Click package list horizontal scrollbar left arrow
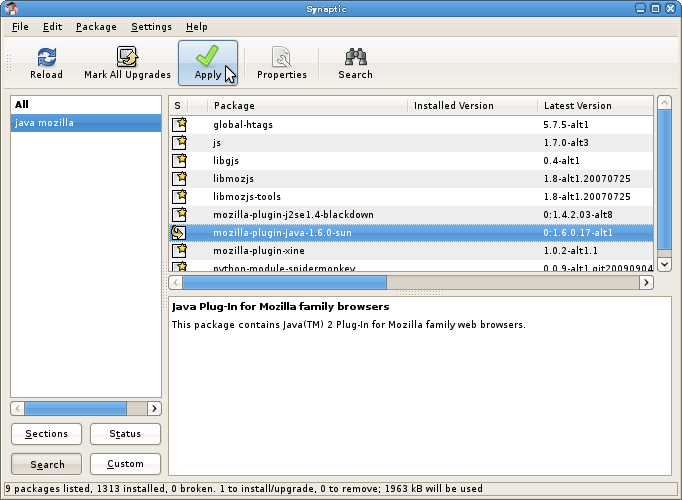 (x=176, y=283)
